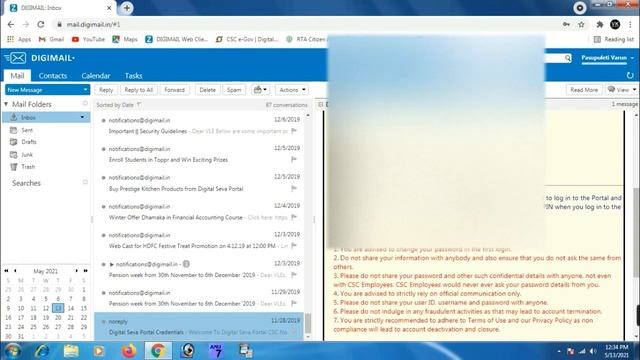Open Web Cast for HDFC email

pyautogui.click(x=200, y=240)
